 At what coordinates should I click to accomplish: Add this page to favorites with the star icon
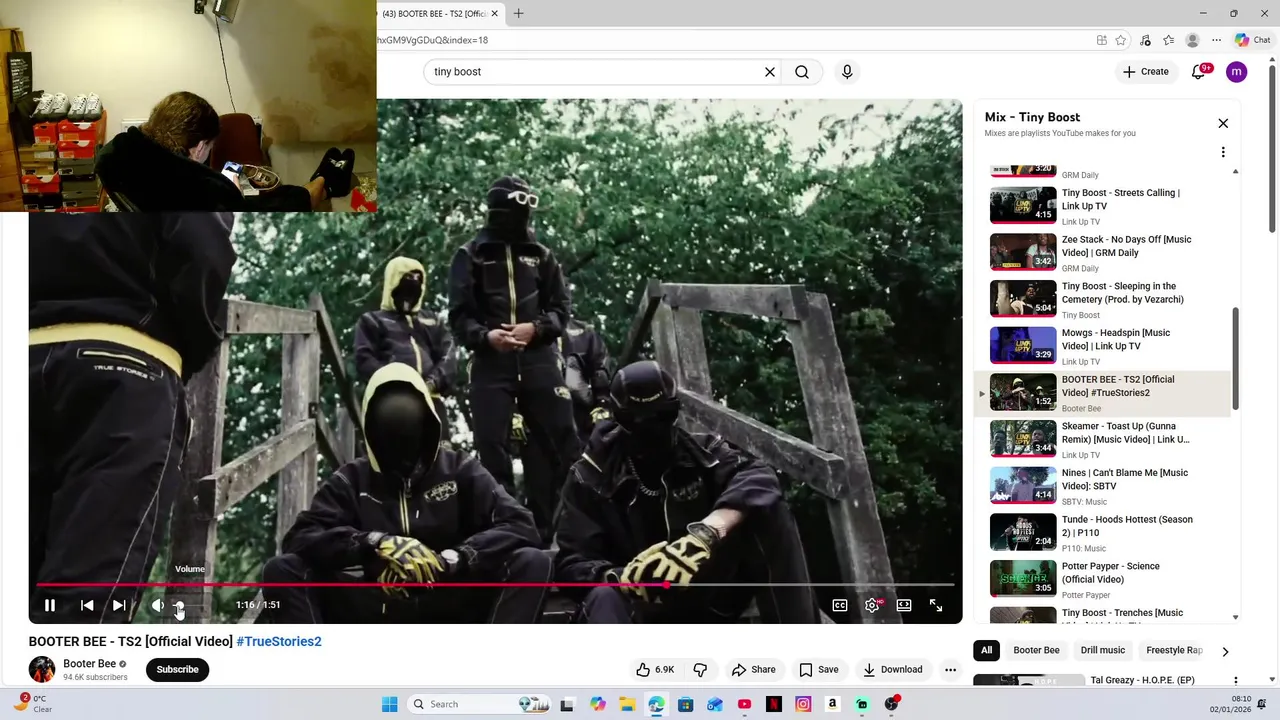(x=1121, y=40)
